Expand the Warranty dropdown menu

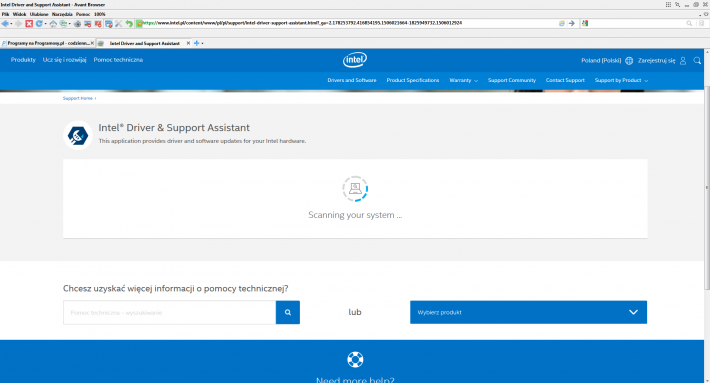coord(463,81)
